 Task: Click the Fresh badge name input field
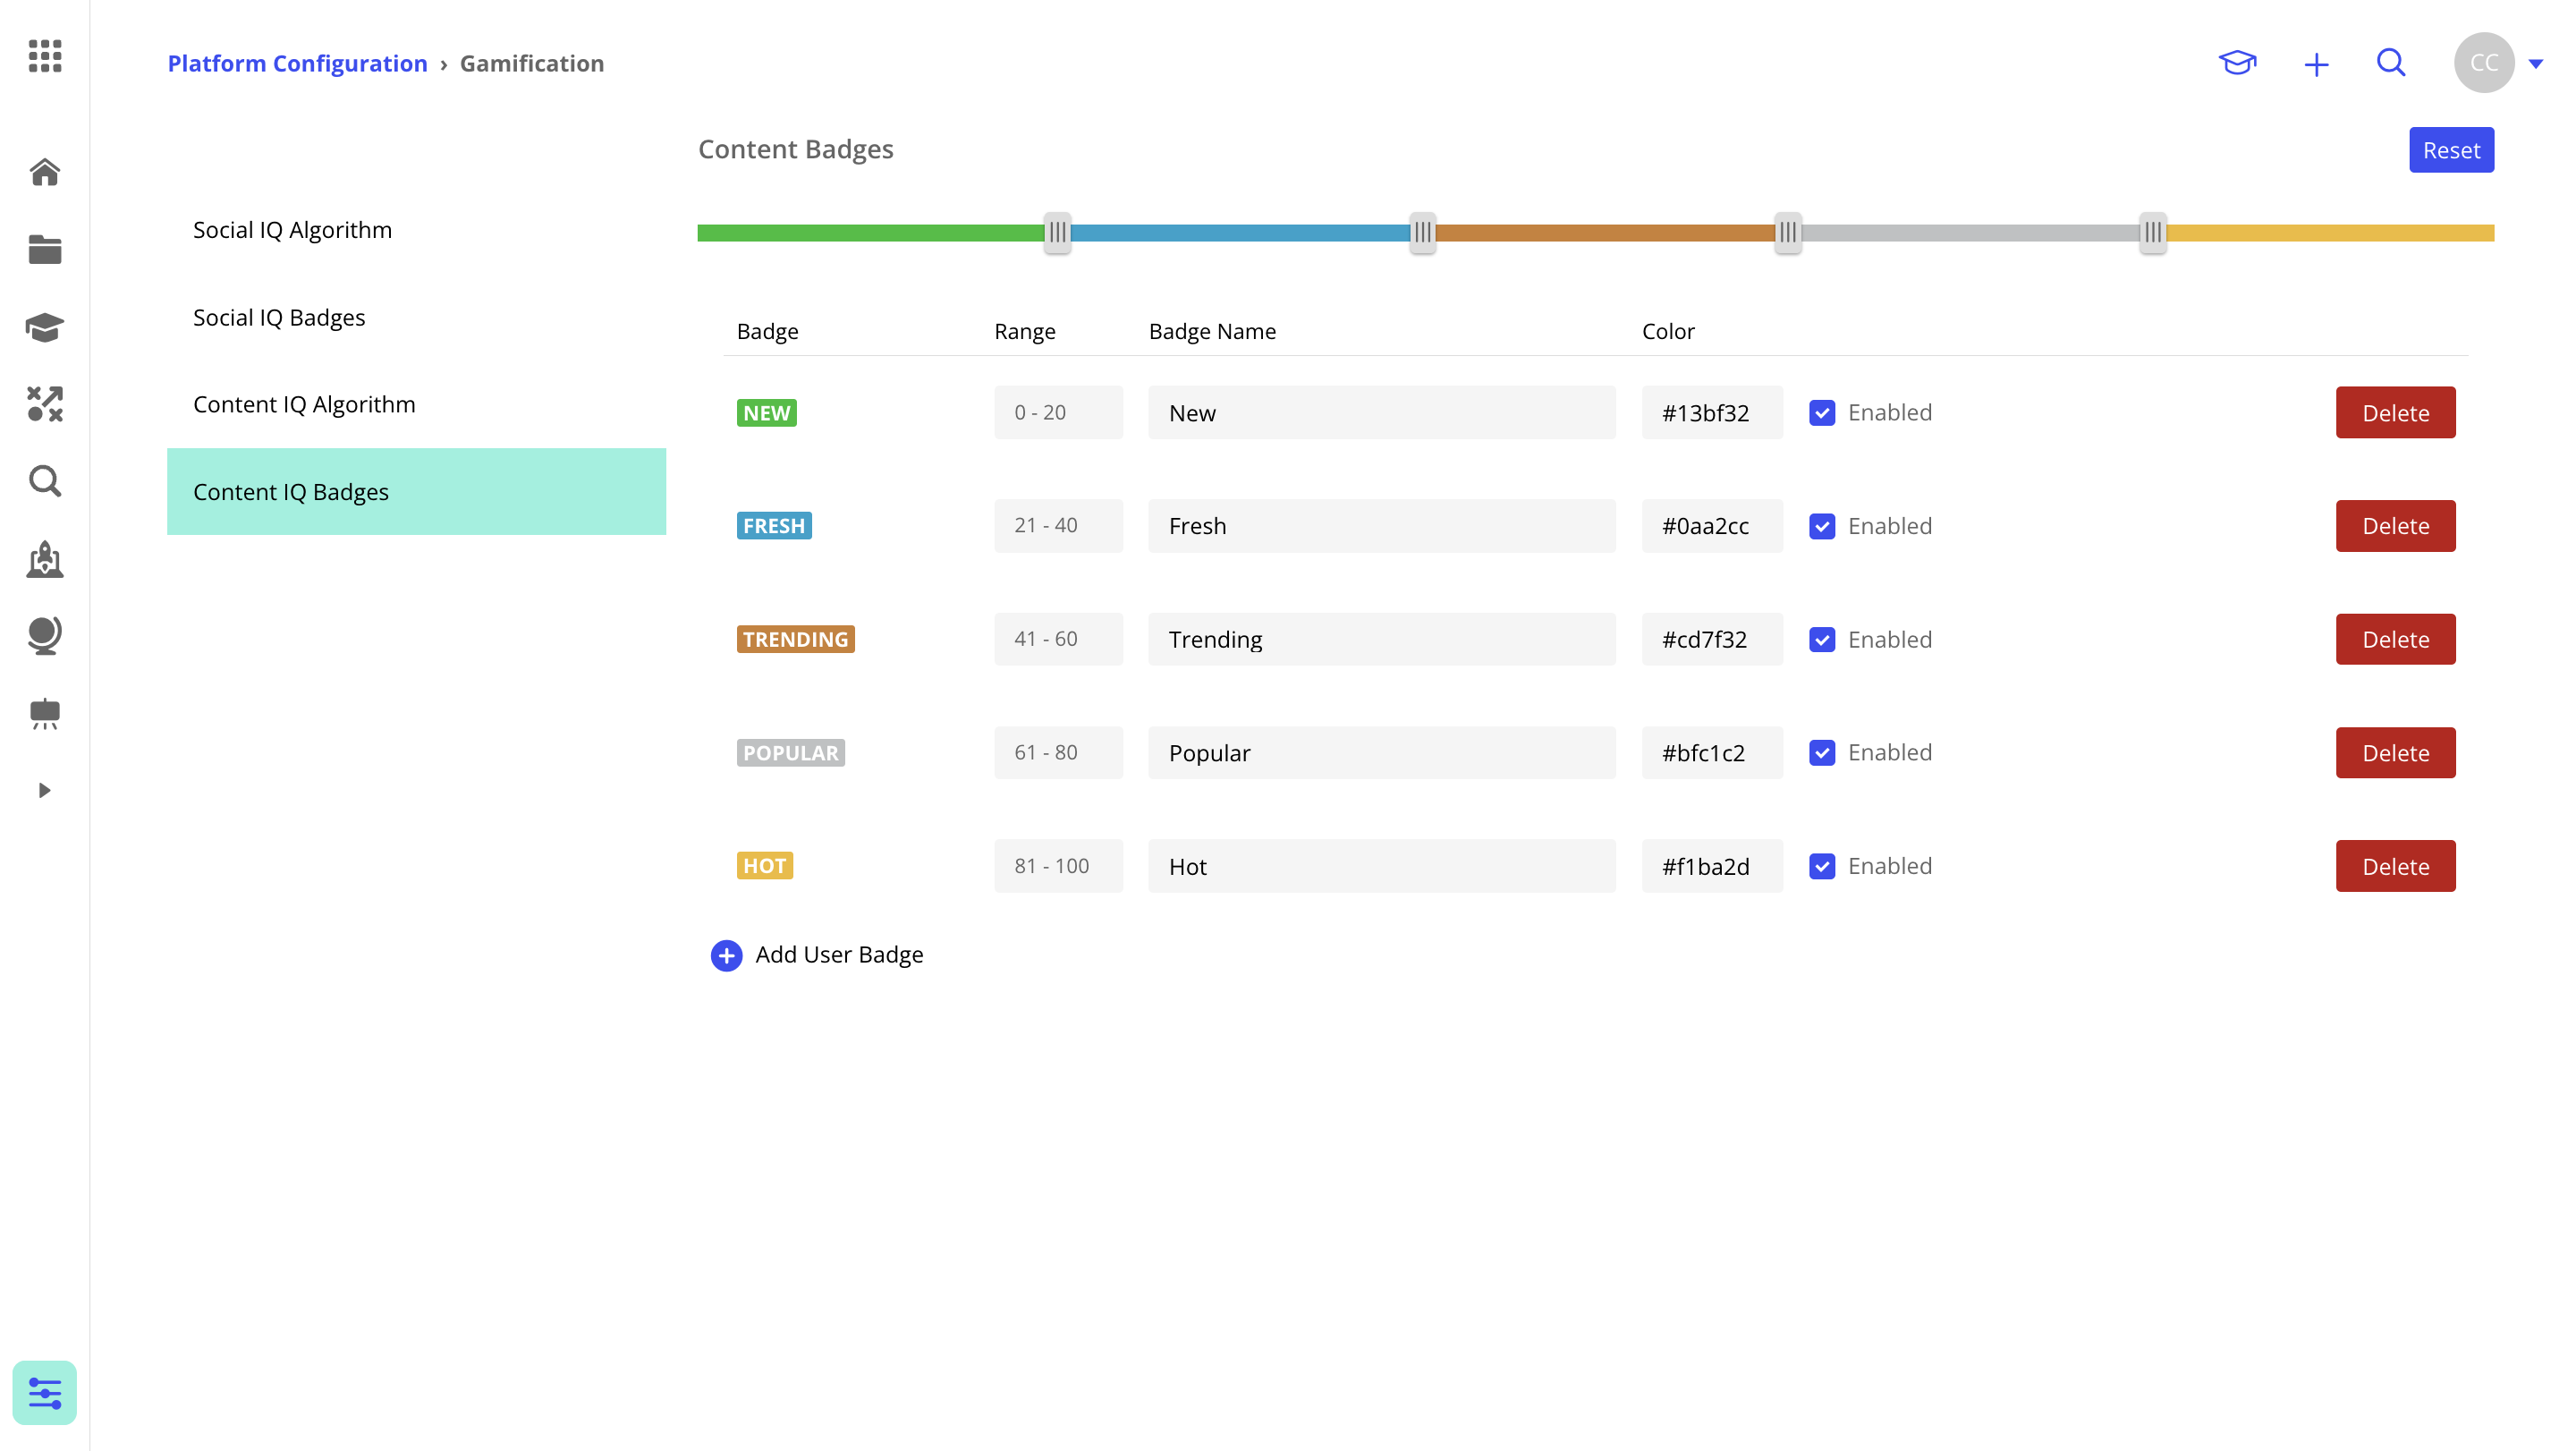[1381, 526]
